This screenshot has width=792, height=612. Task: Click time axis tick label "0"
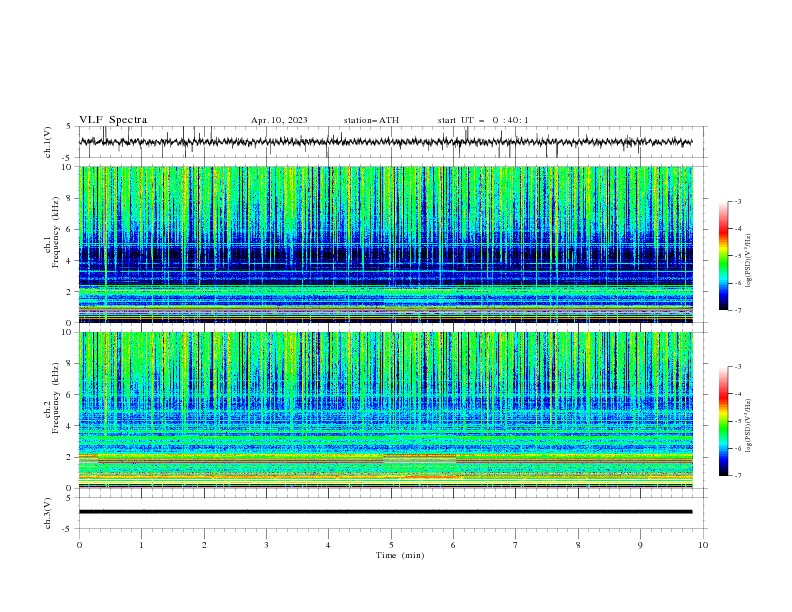pos(79,545)
